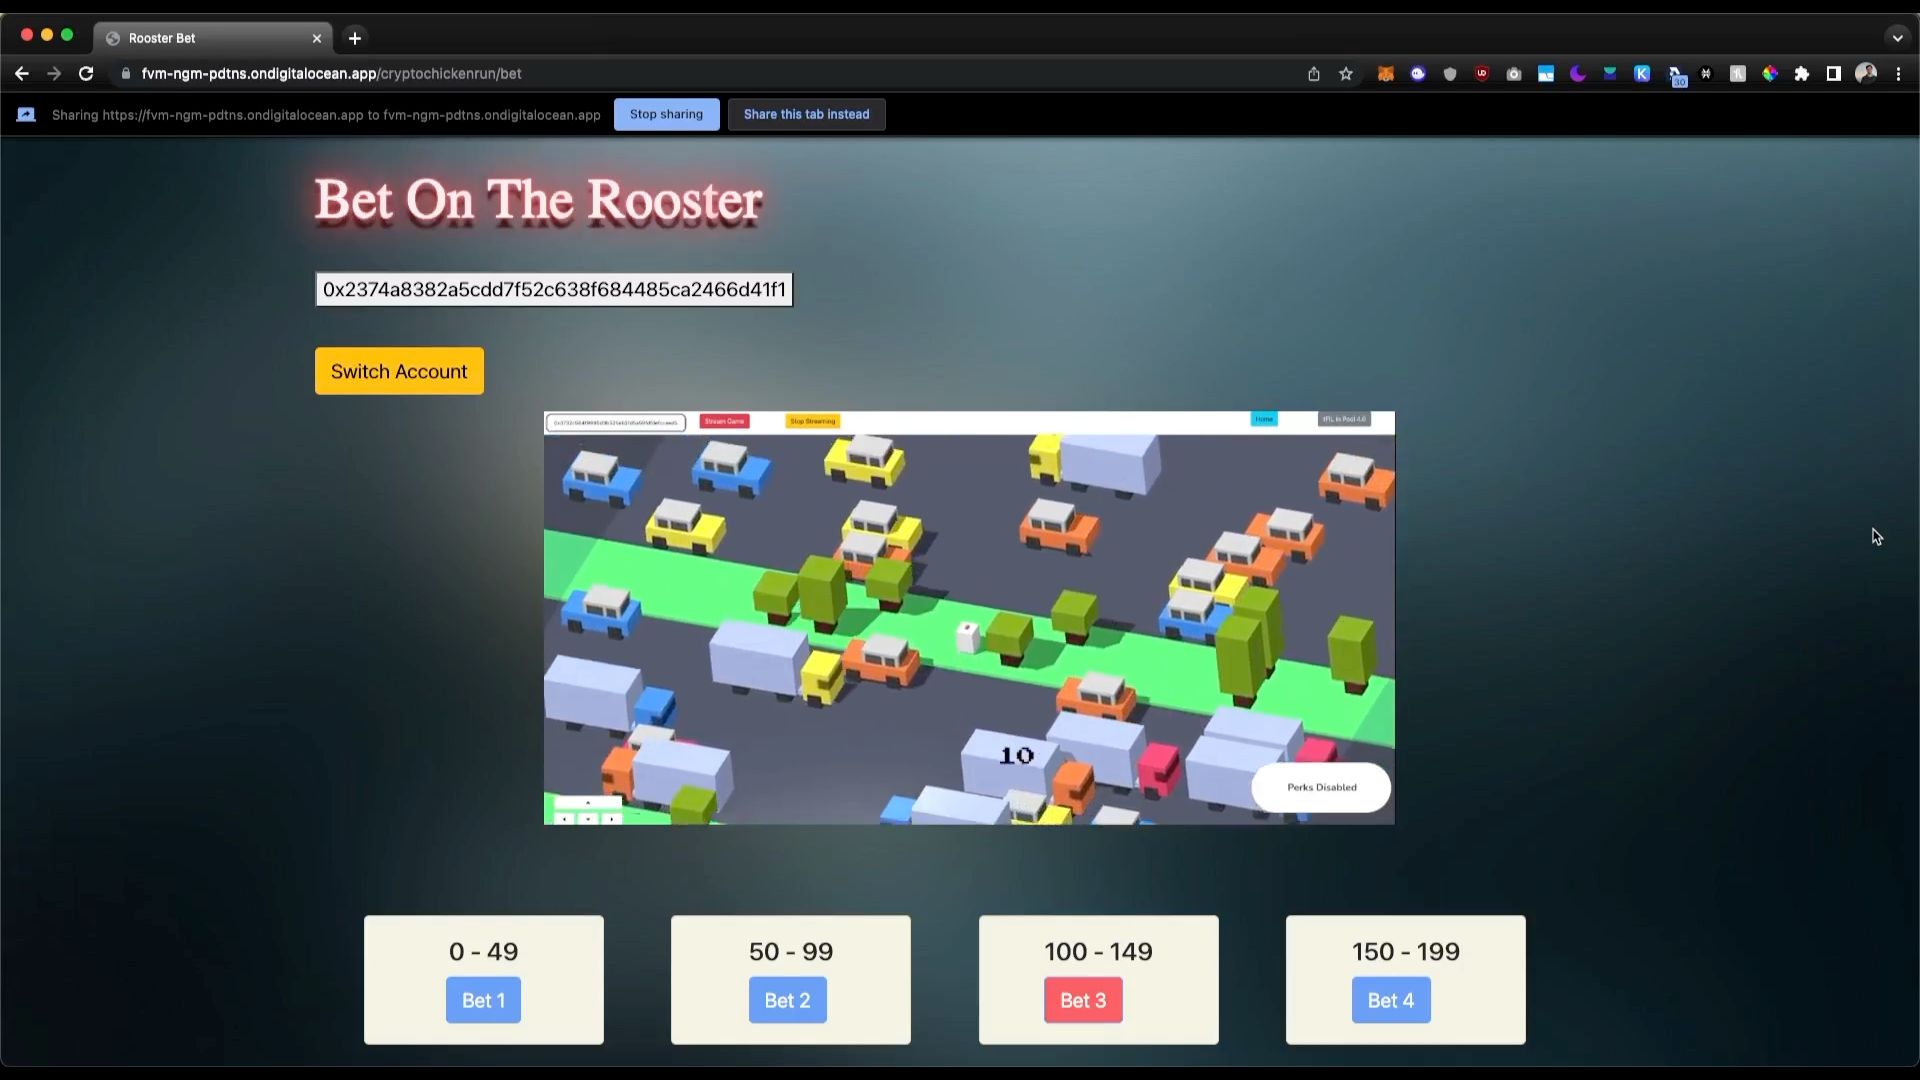This screenshot has height=1080, width=1920.
Task: Click the browser address bar URL
Action: click(x=332, y=74)
